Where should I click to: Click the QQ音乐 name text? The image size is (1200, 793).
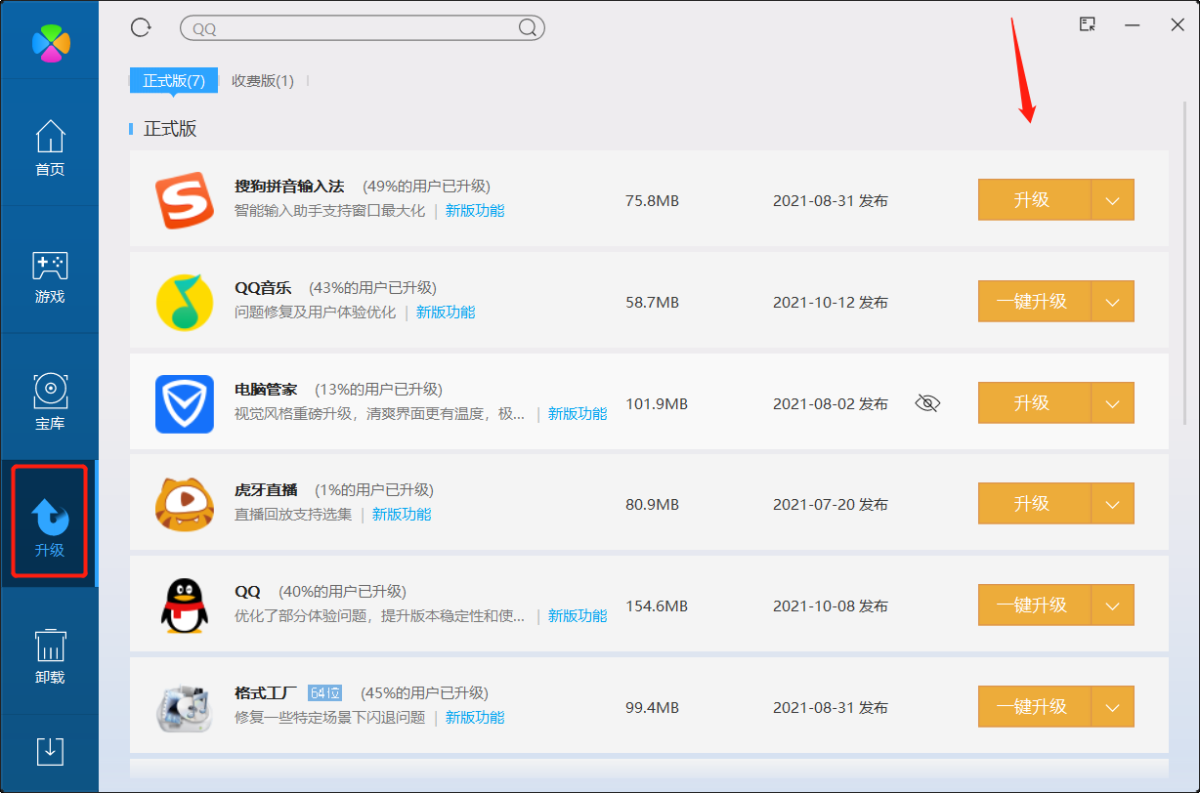(x=265, y=288)
